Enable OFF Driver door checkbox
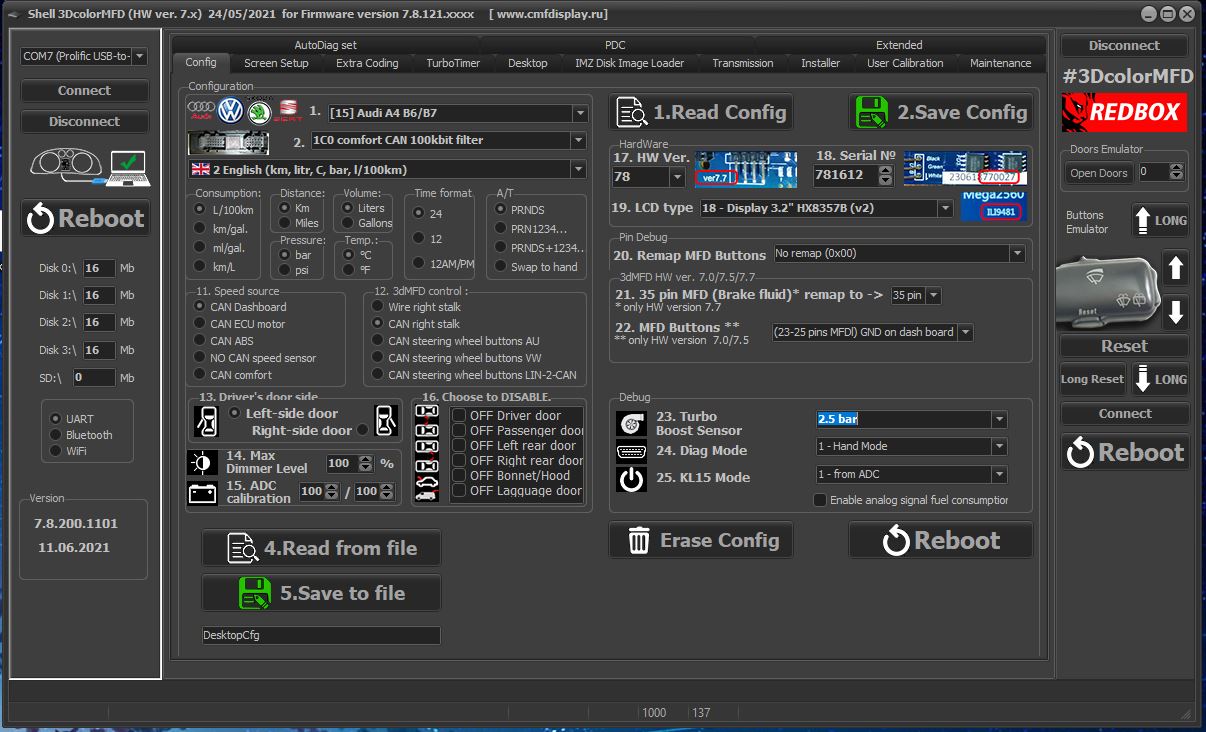 click(459, 416)
